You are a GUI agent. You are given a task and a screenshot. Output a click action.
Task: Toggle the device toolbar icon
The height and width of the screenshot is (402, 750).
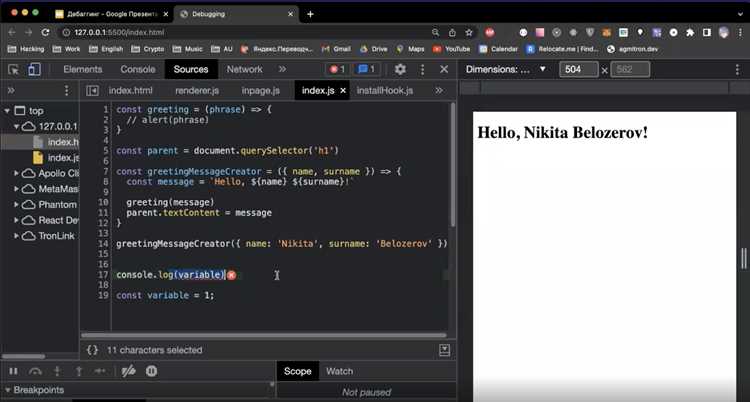pos(34,70)
